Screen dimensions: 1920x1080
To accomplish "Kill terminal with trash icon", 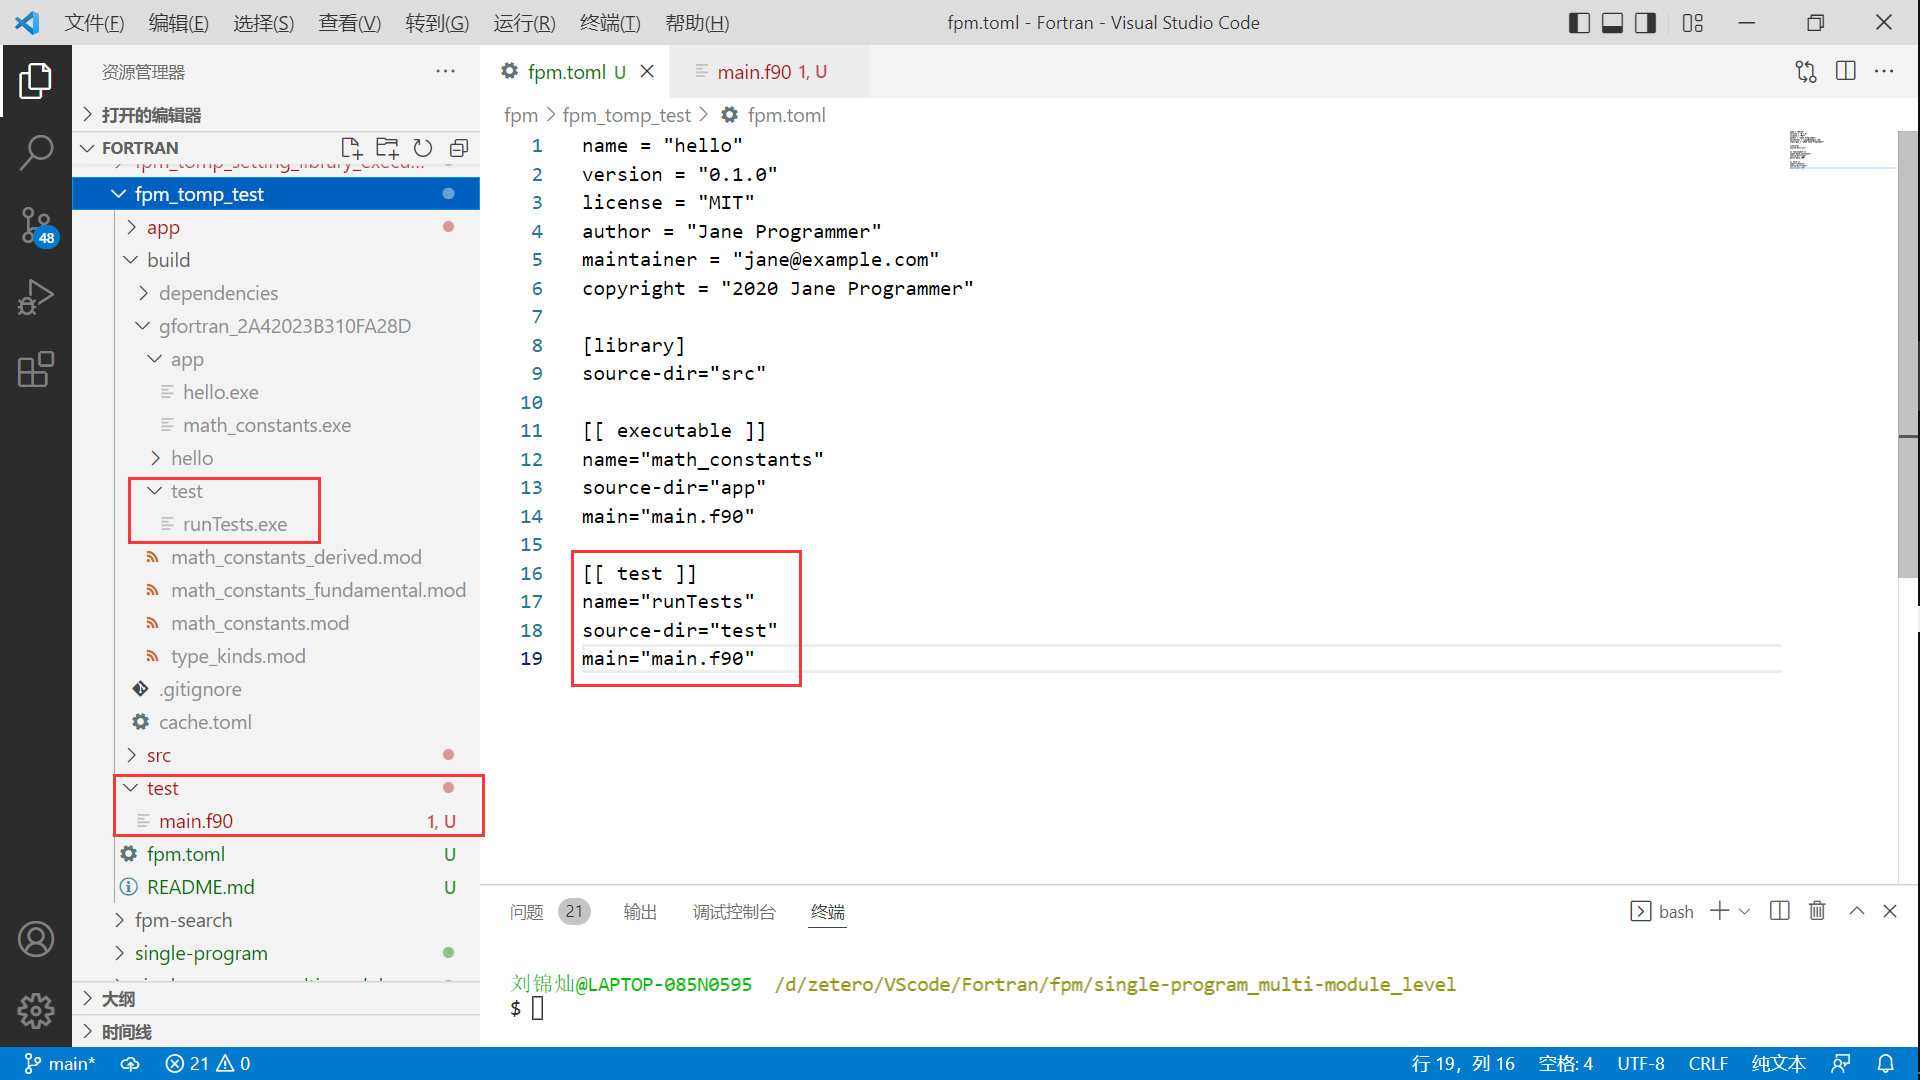I will 1817,911.
